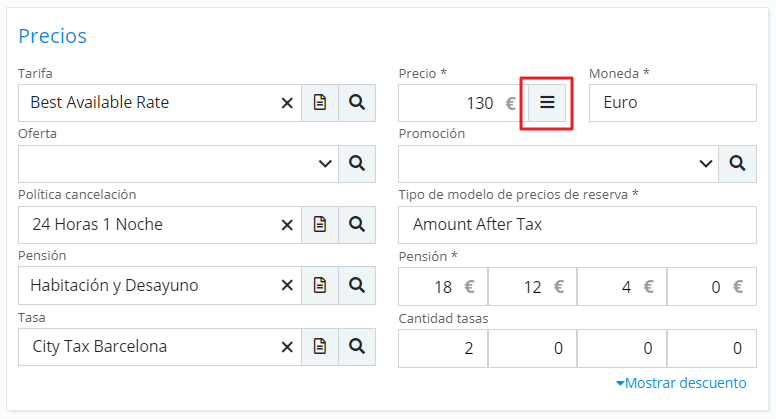View Tarifa record details document icon
The image size is (776, 419).
pyautogui.click(x=320, y=103)
